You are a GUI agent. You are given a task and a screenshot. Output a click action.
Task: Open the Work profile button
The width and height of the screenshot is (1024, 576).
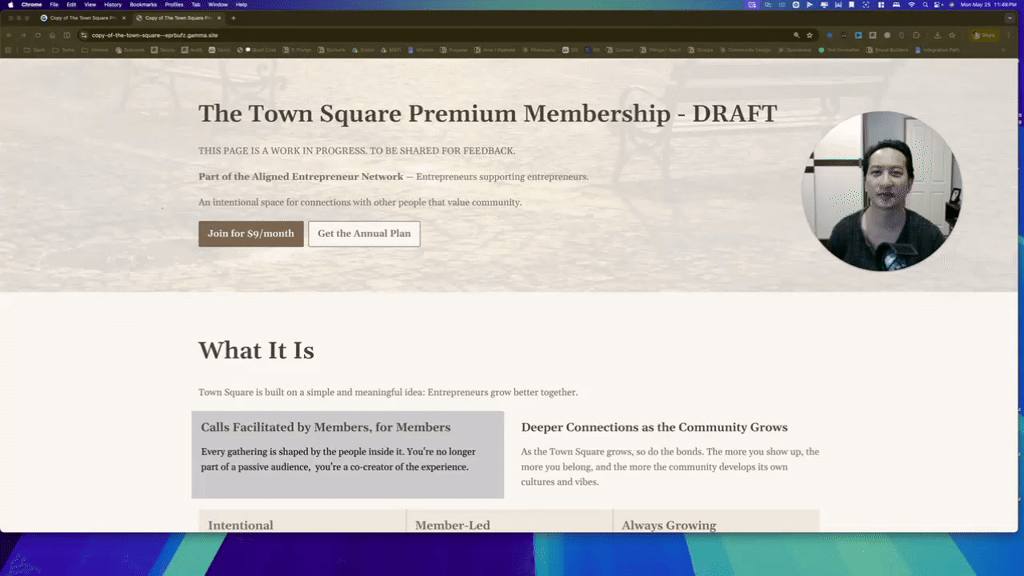tap(984, 35)
